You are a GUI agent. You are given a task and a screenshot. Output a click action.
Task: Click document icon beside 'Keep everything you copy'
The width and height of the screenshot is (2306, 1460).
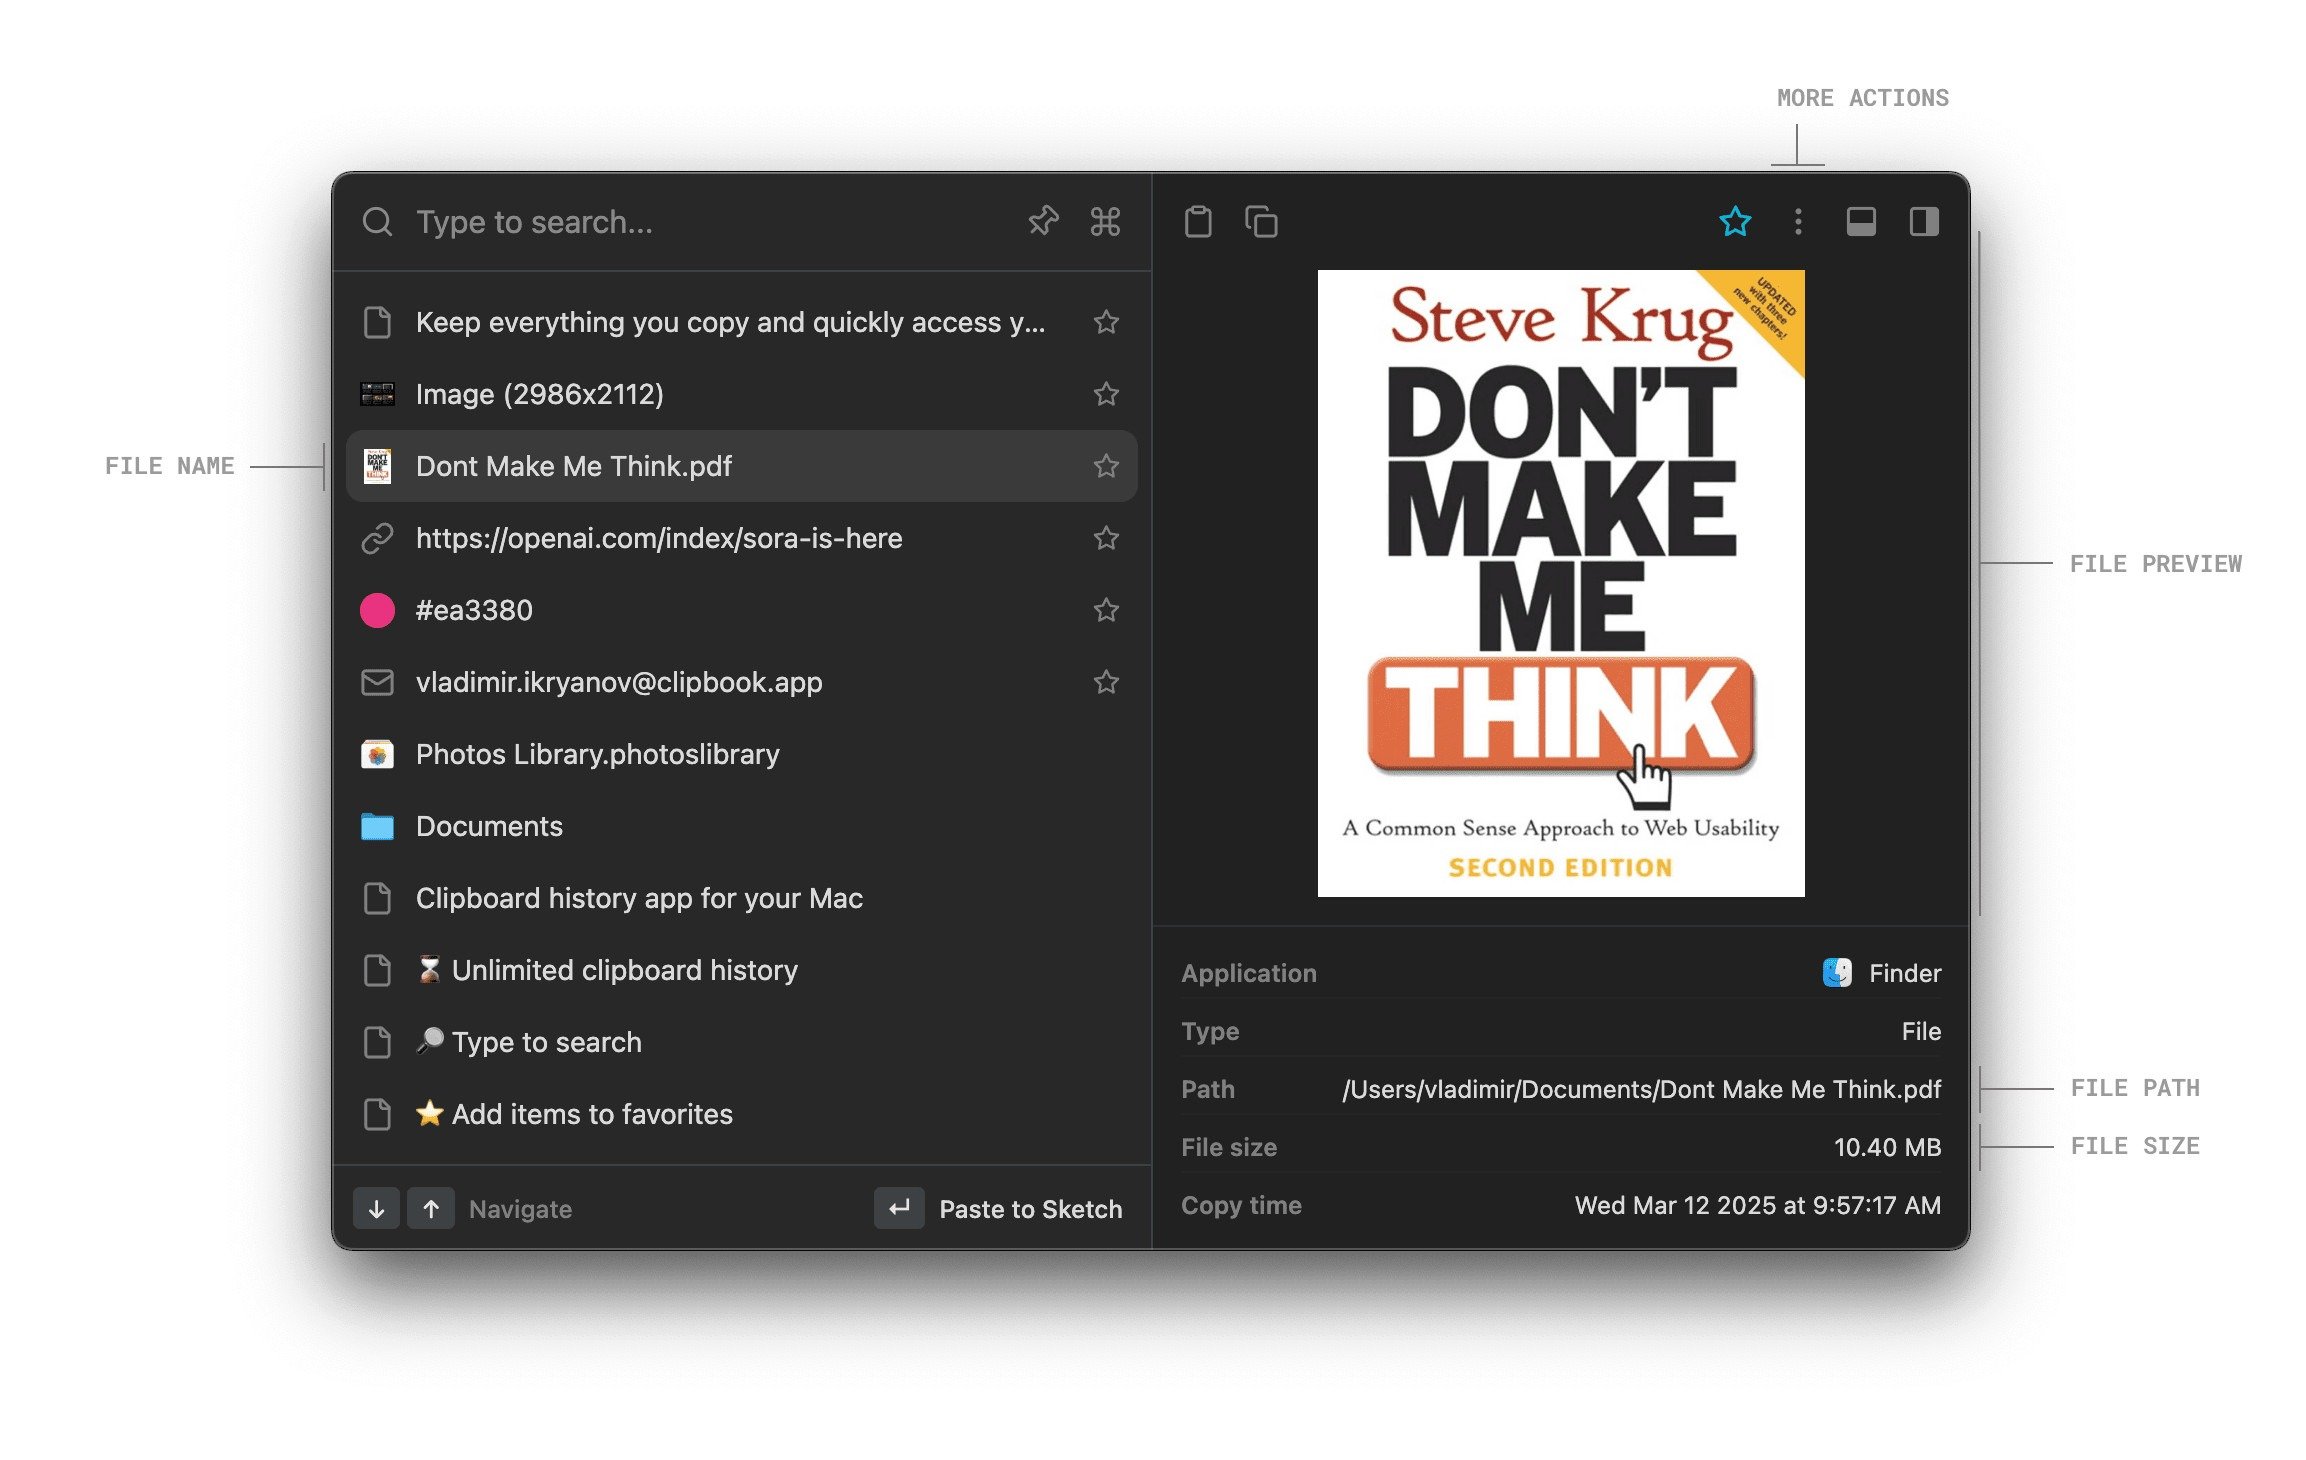click(x=377, y=322)
